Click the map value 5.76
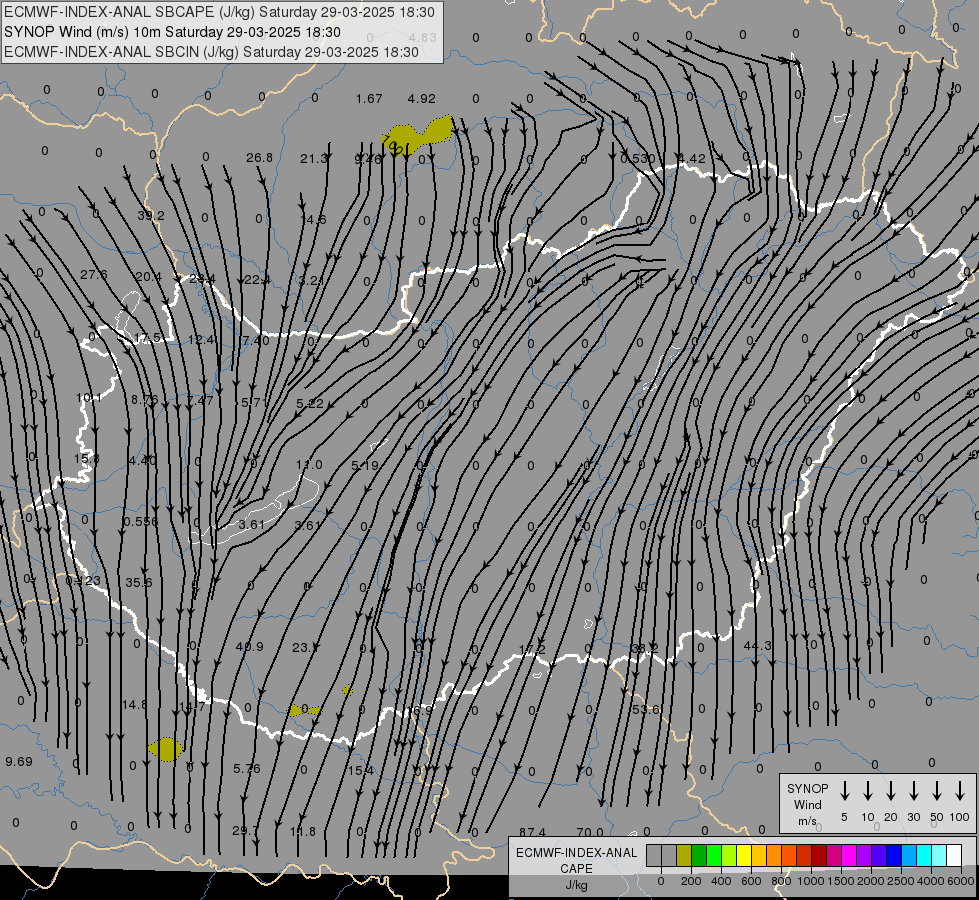 pos(247,768)
